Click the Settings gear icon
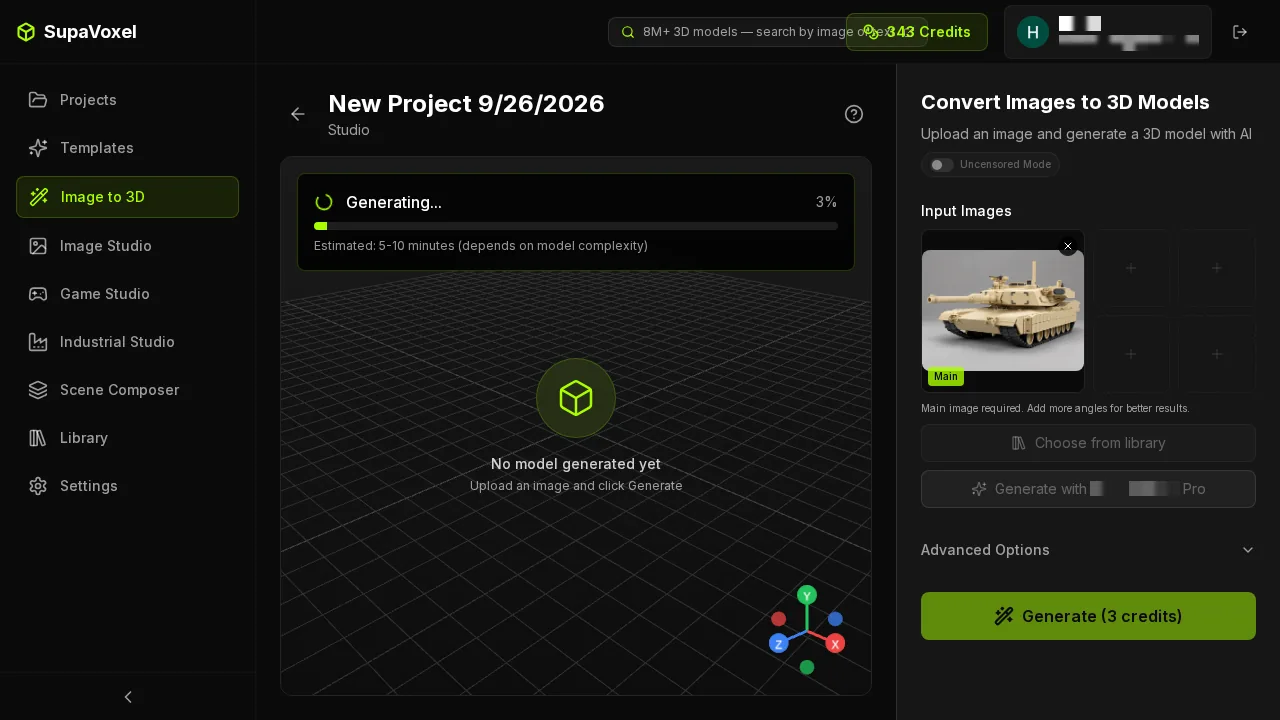Image resolution: width=1280 pixels, height=720 pixels. point(38,486)
